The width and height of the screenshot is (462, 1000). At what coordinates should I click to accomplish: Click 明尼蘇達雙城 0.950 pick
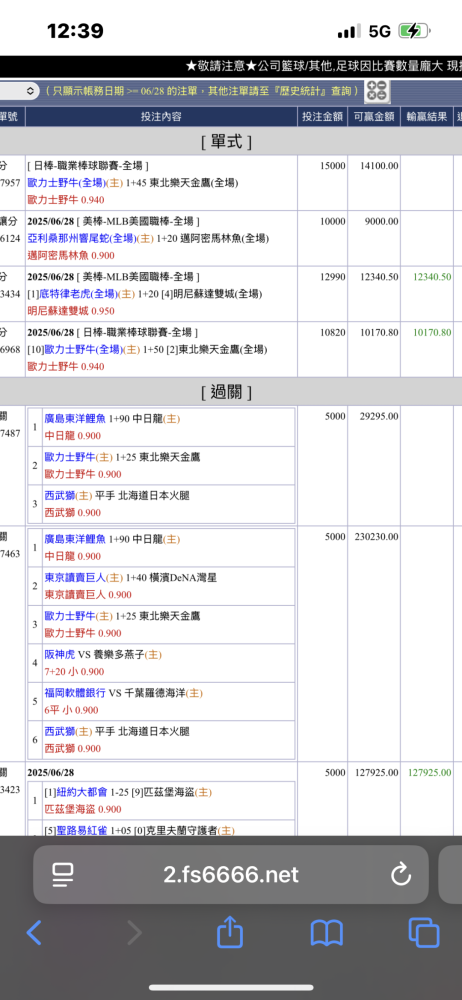71,311
